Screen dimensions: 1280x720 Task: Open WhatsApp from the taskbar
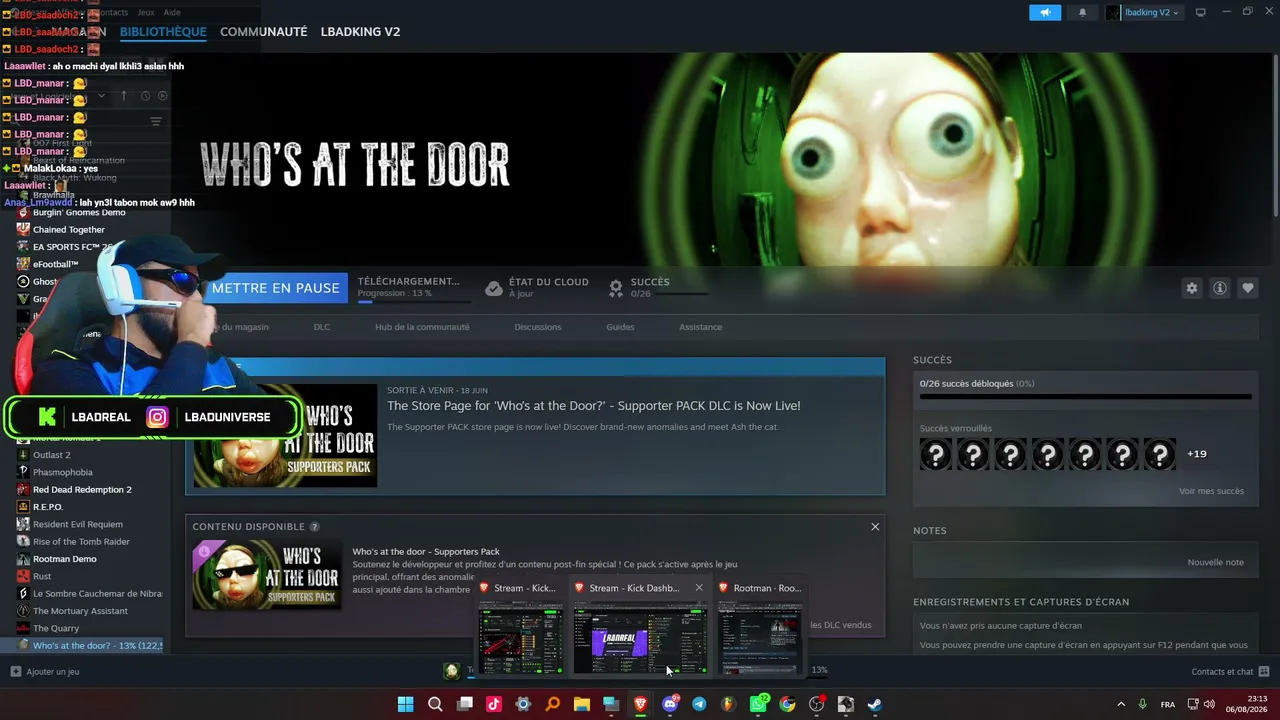758,704
